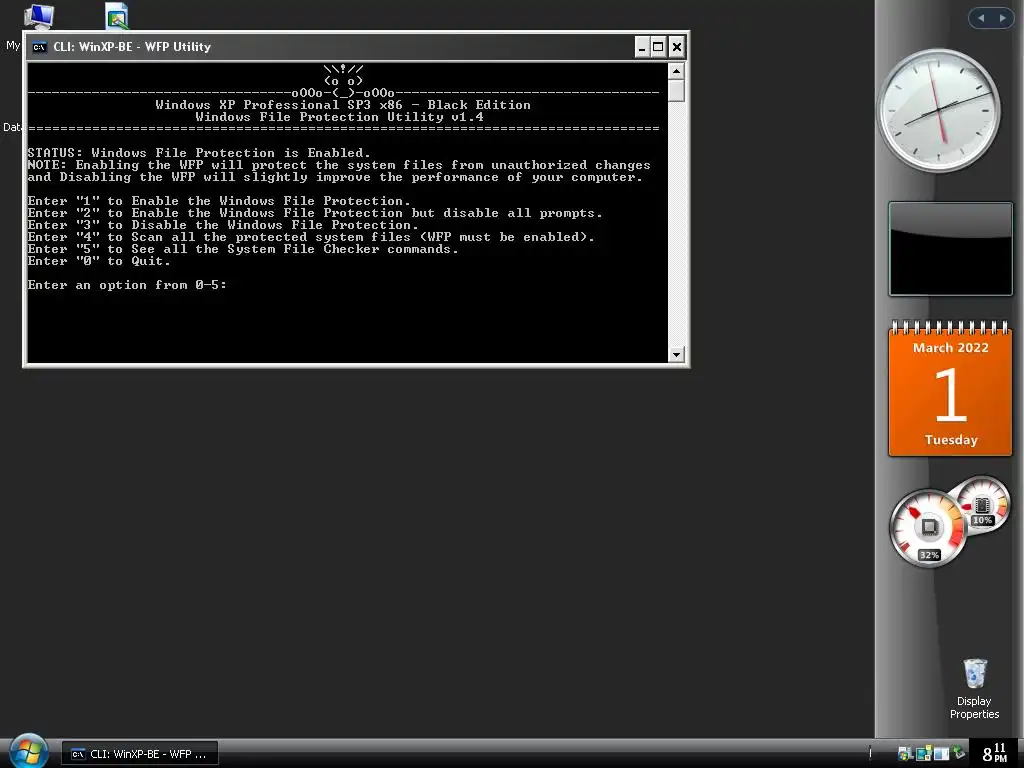Select the black slideshow gadget
1024x768 pixels.
[950, 249]
